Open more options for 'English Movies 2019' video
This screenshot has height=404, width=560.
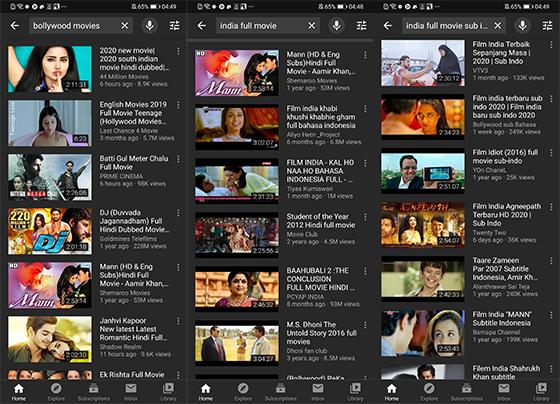pyautogui.click(x=178, y=105)
